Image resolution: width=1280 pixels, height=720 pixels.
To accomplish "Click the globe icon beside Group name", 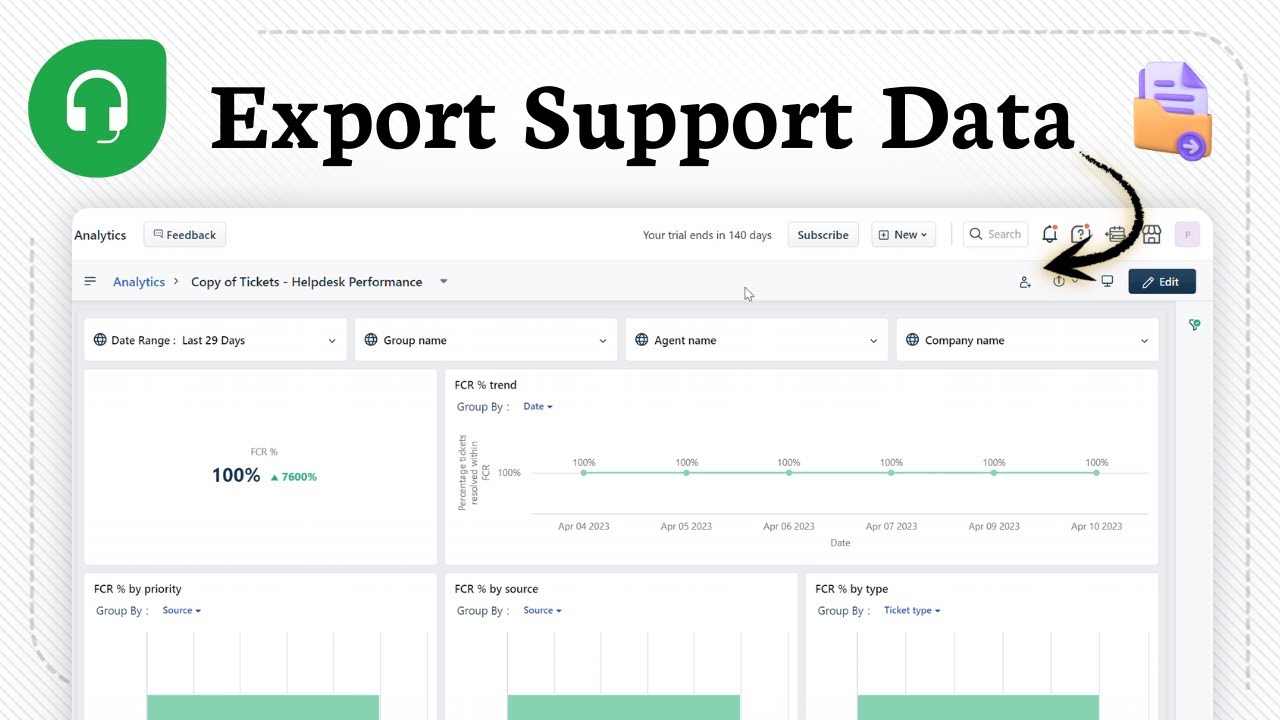I will tap(371, 340).
